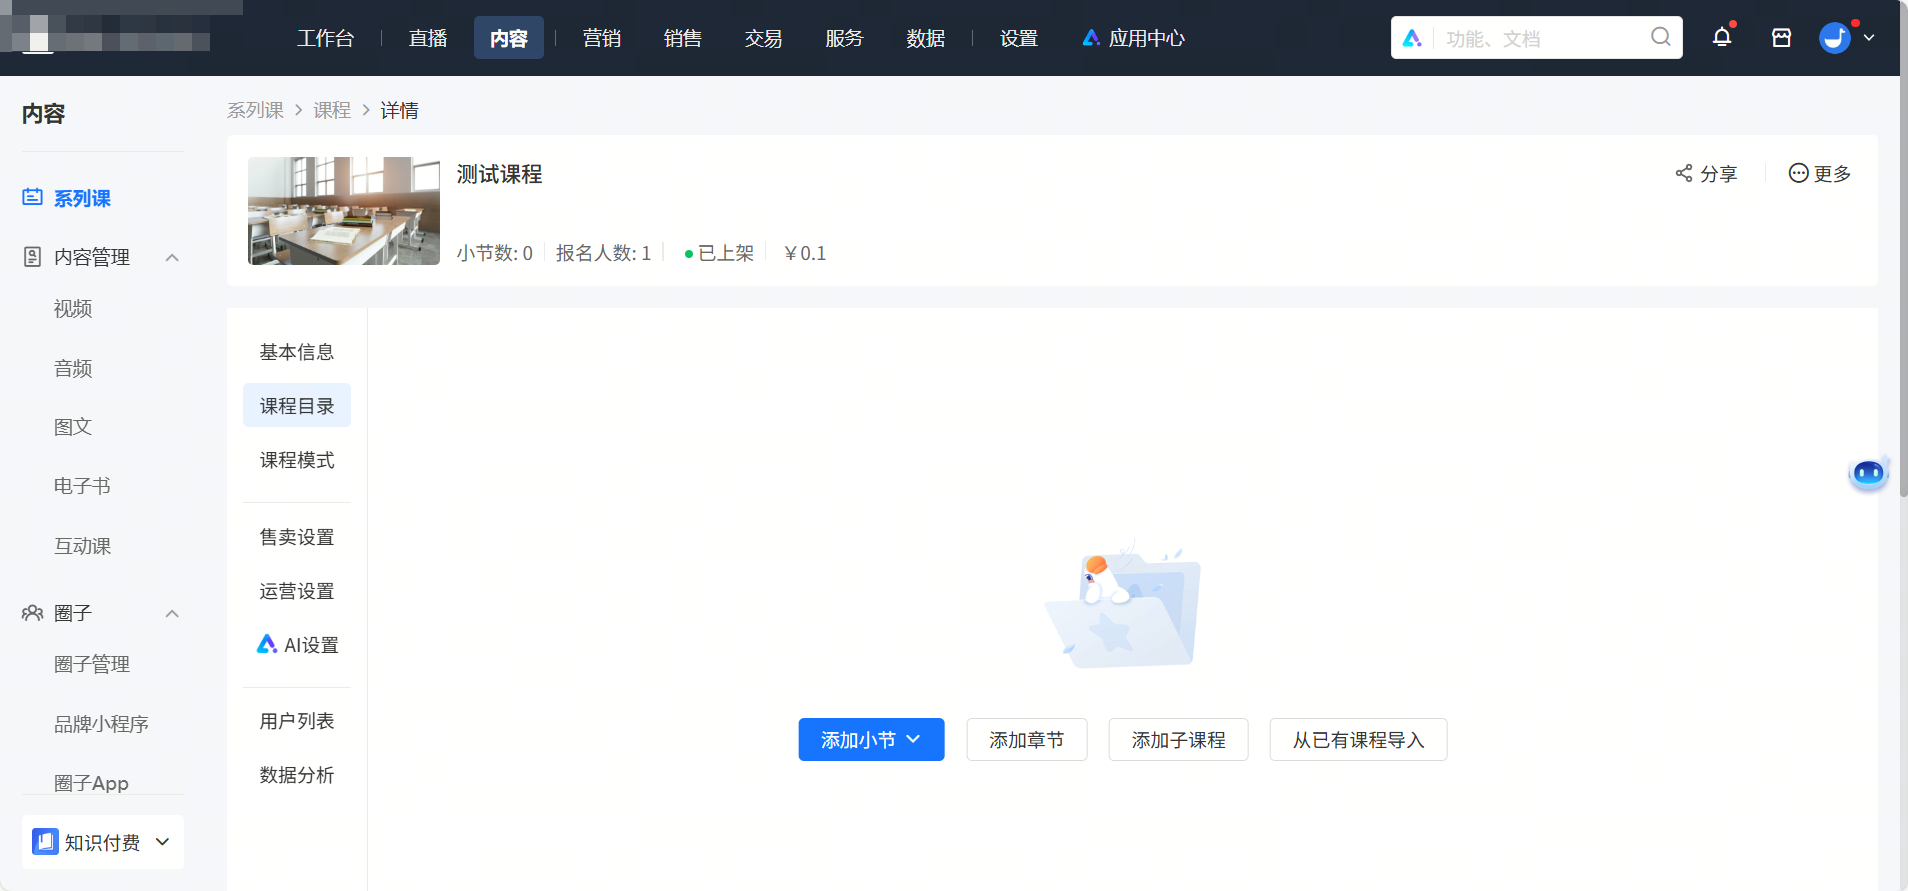Open 品牌小程序 in sidebar
This screenshot has width=1908, height=891.
click(101, 724)
